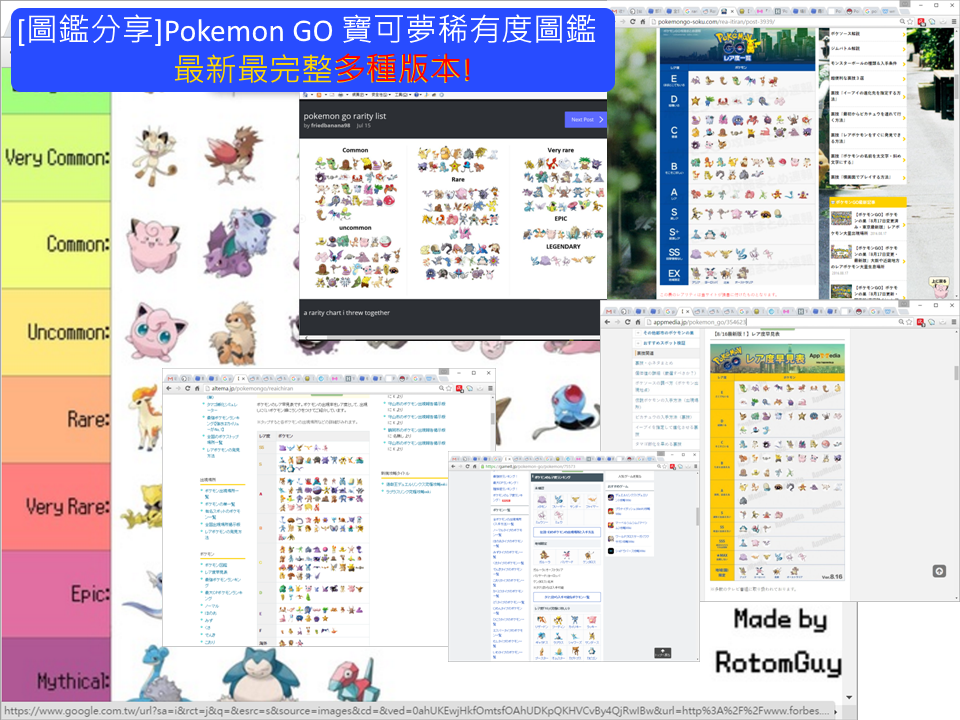Close the active tab in altema.jp window
The width and height of the screenshot is (960, 720).
(x=243, y=379)
